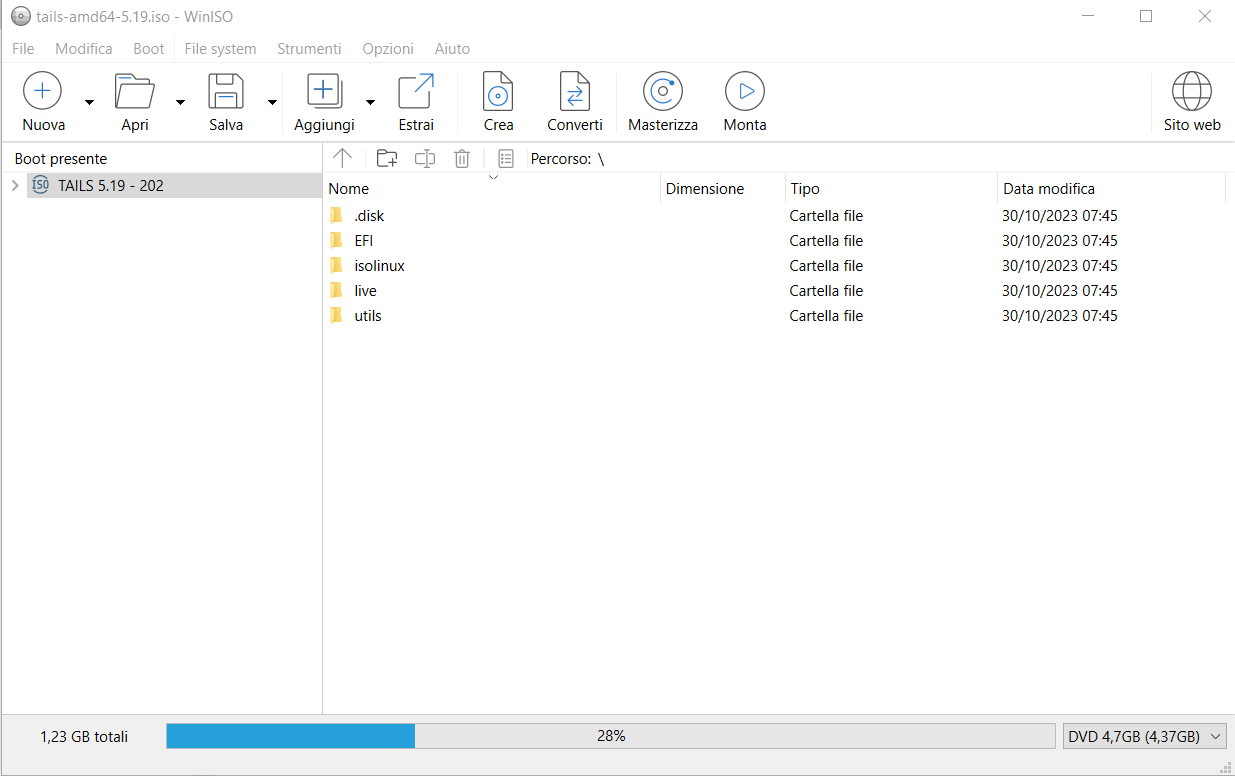Open the Boot menu

click(x=149, y=48)
